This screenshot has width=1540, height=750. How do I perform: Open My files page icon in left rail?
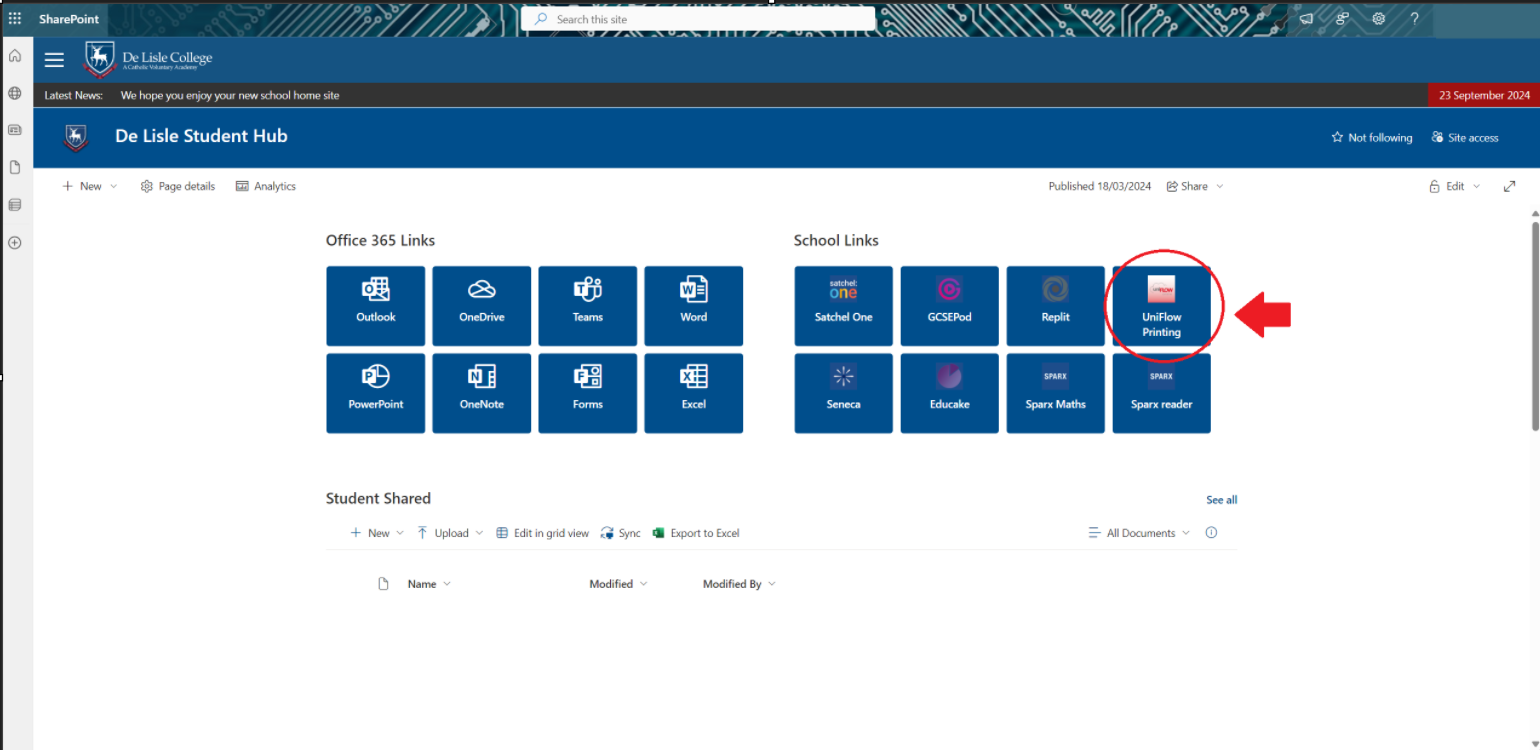(15, 167)
